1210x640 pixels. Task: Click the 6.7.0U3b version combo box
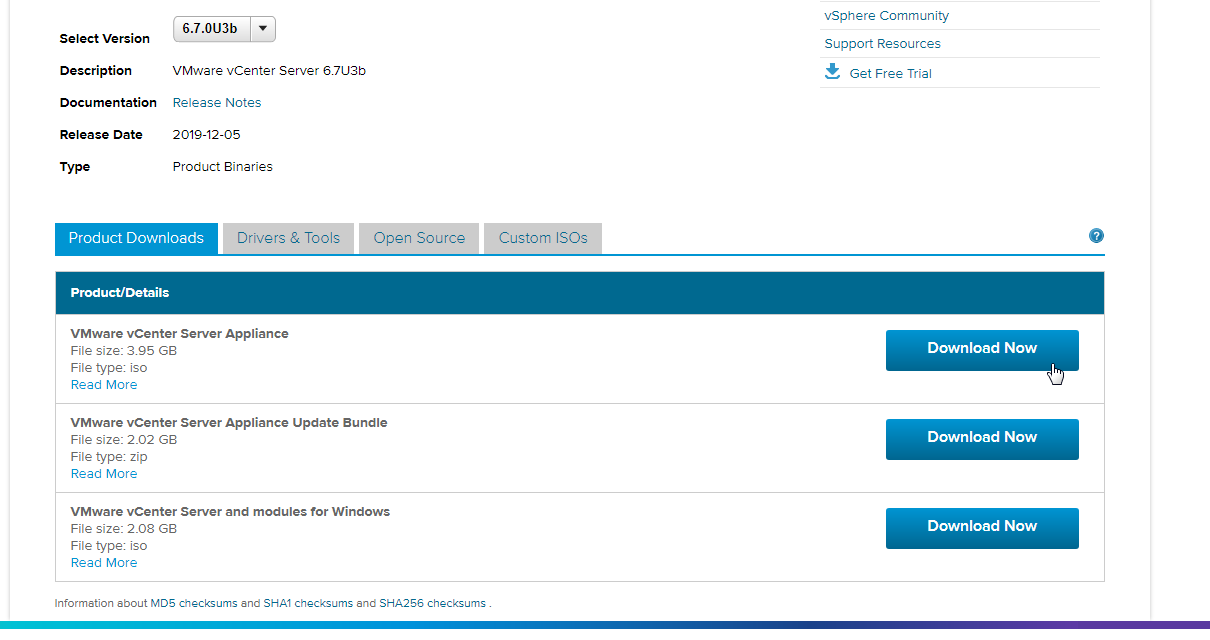coord(210,29)
